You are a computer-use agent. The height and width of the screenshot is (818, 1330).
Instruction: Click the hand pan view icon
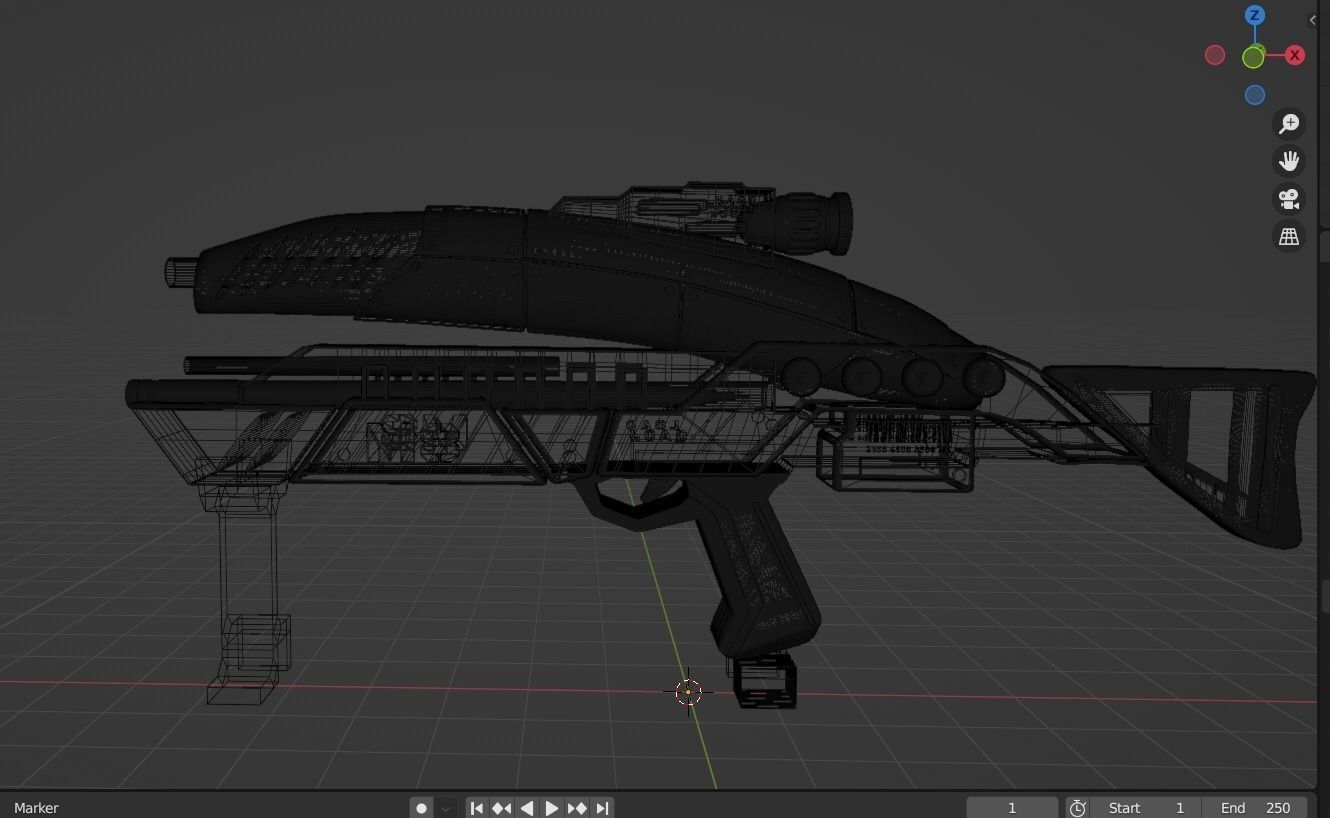(1289, 161)
